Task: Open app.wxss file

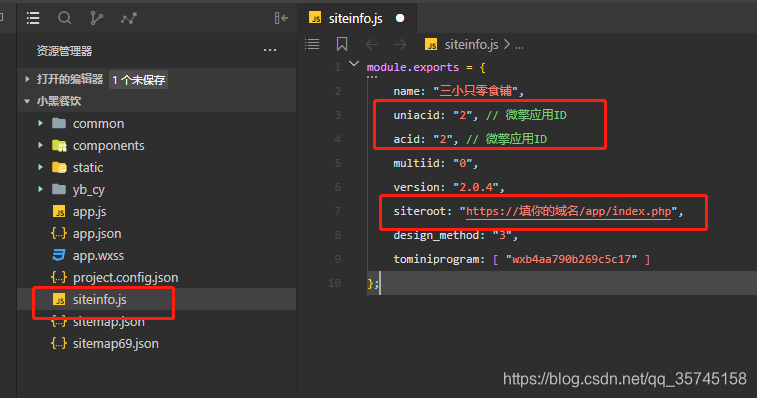Action: [98, 256]
